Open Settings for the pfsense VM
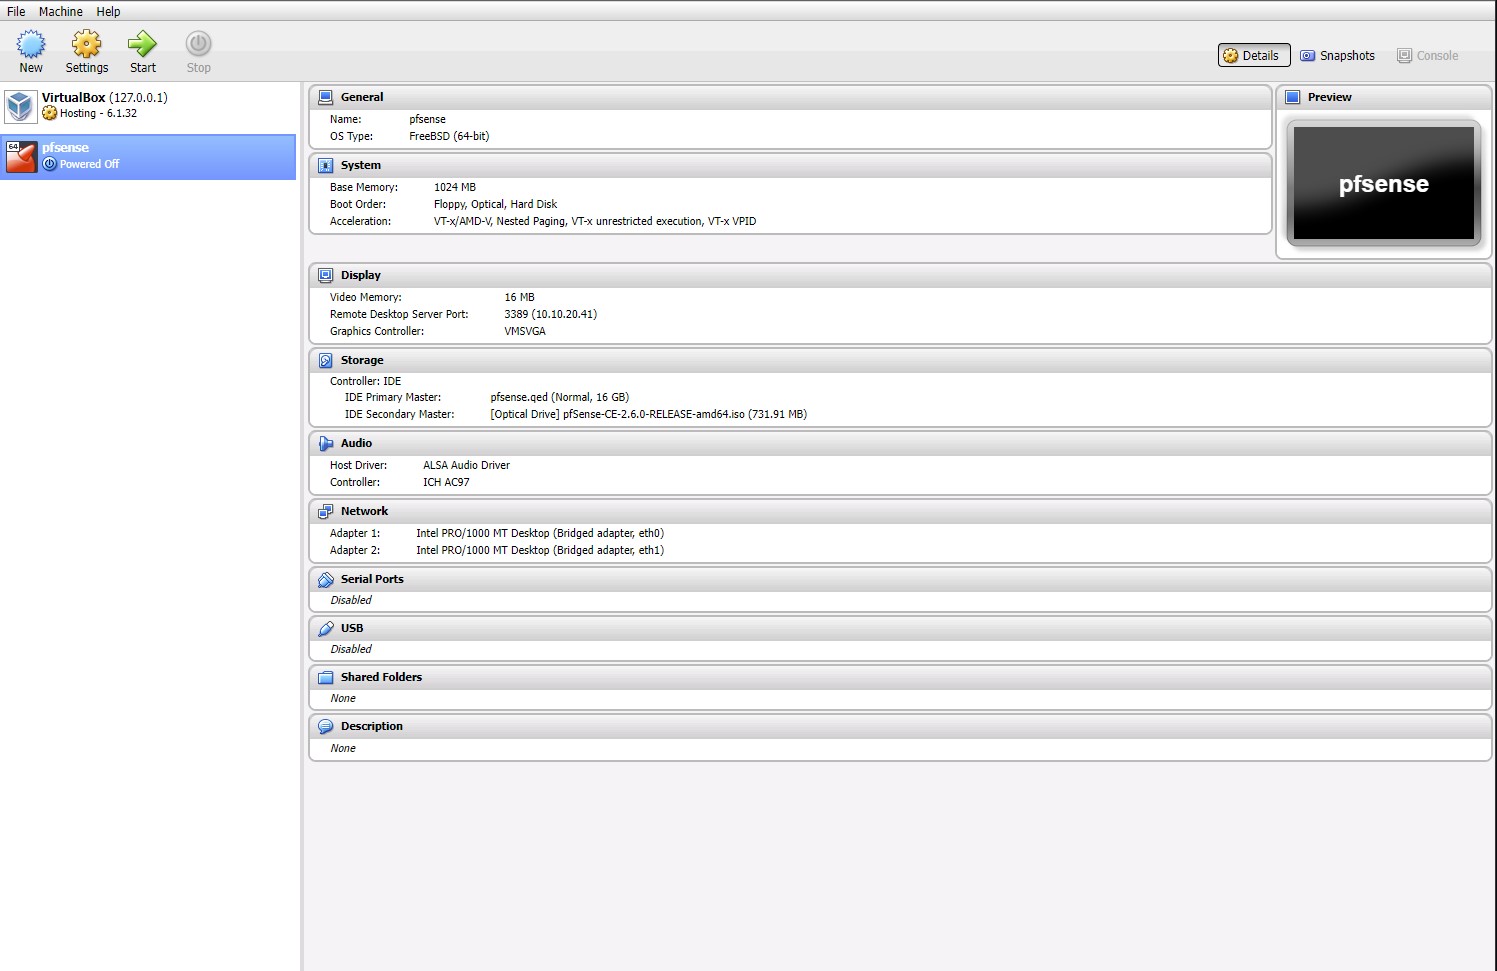 click(86, 48)
